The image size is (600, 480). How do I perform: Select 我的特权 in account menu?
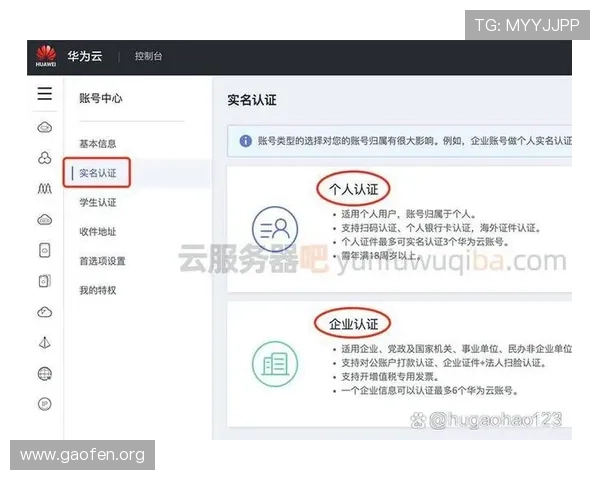click(98, 290)
